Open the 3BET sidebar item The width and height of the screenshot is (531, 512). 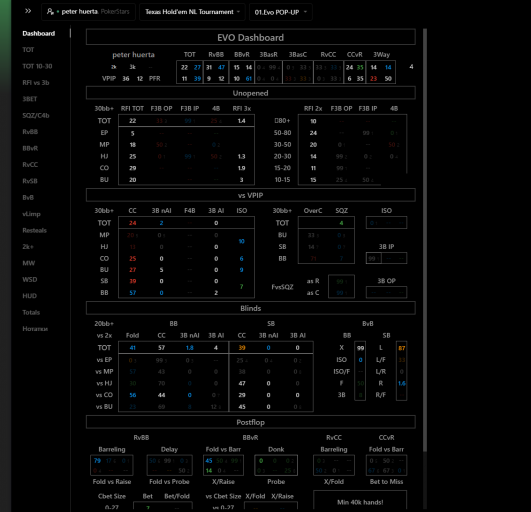[30, 99]
